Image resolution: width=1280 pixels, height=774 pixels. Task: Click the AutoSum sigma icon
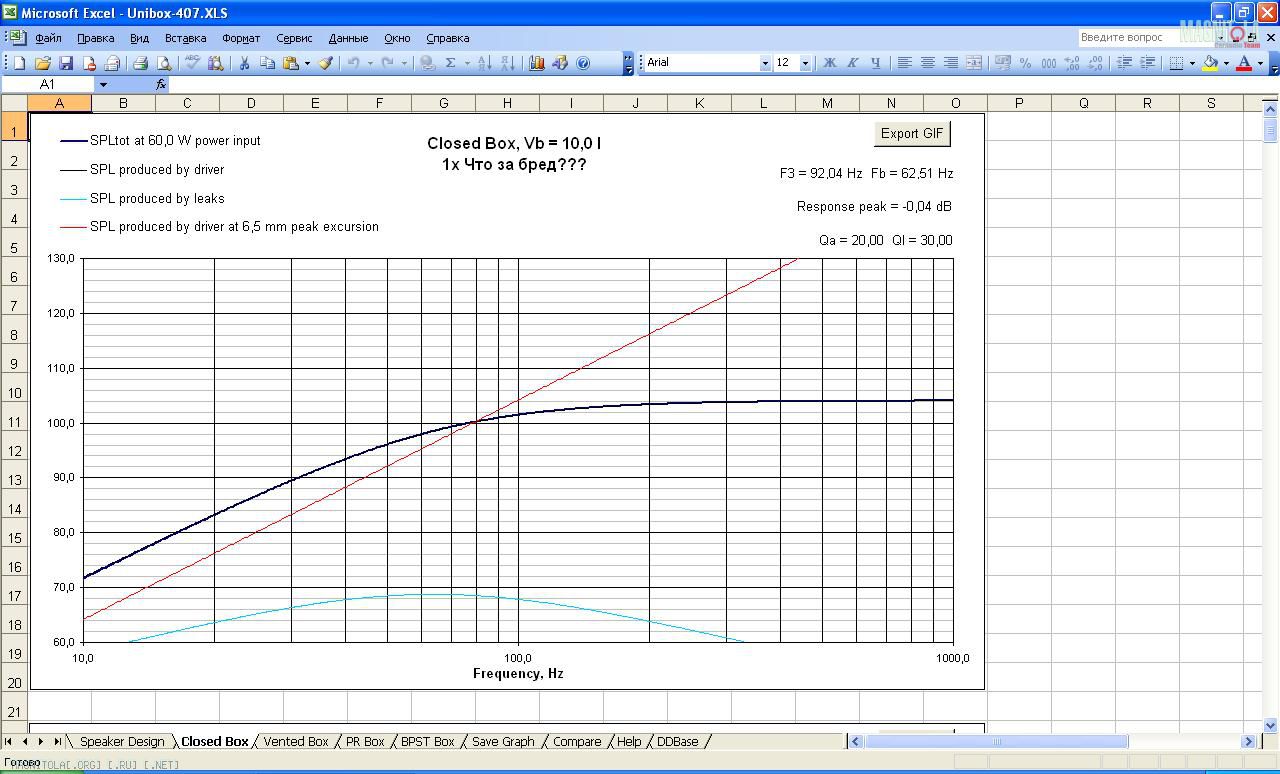(450, 63)
